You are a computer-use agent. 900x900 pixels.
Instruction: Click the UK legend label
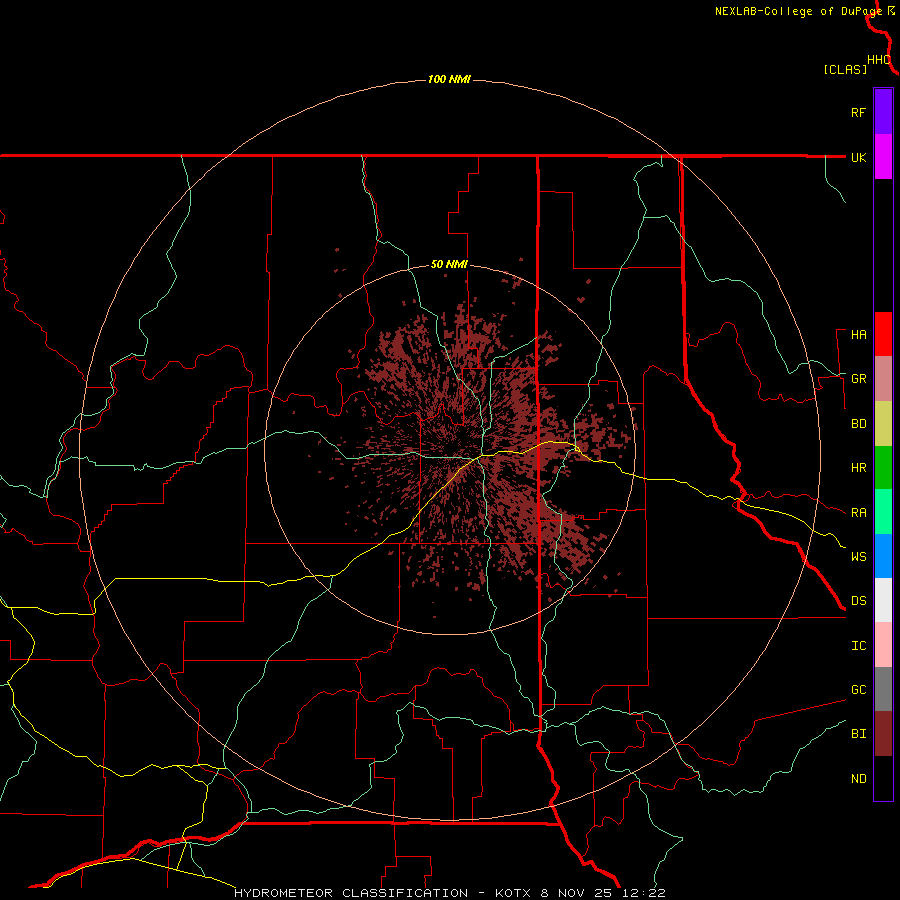858,157
